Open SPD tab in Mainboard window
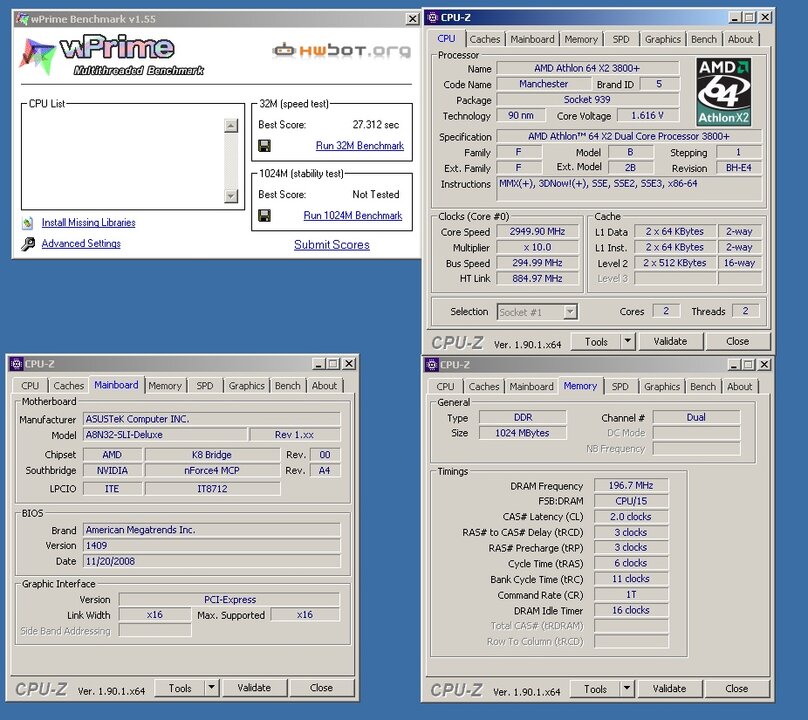The image size is (808, 720). pos(205,386)
